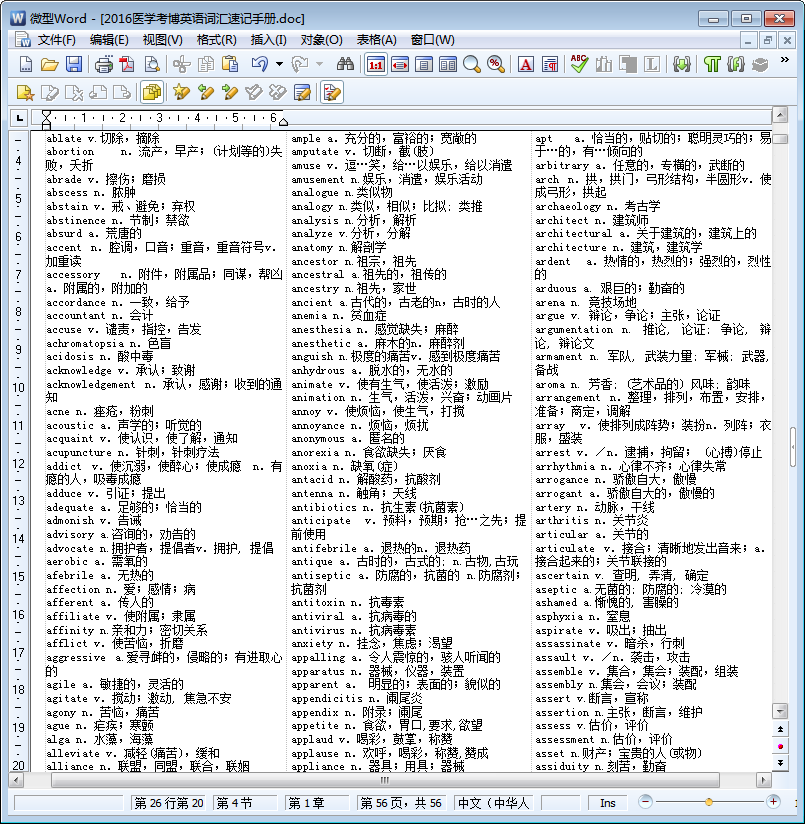Click the 中文 language status field

[x=494, y=803]
